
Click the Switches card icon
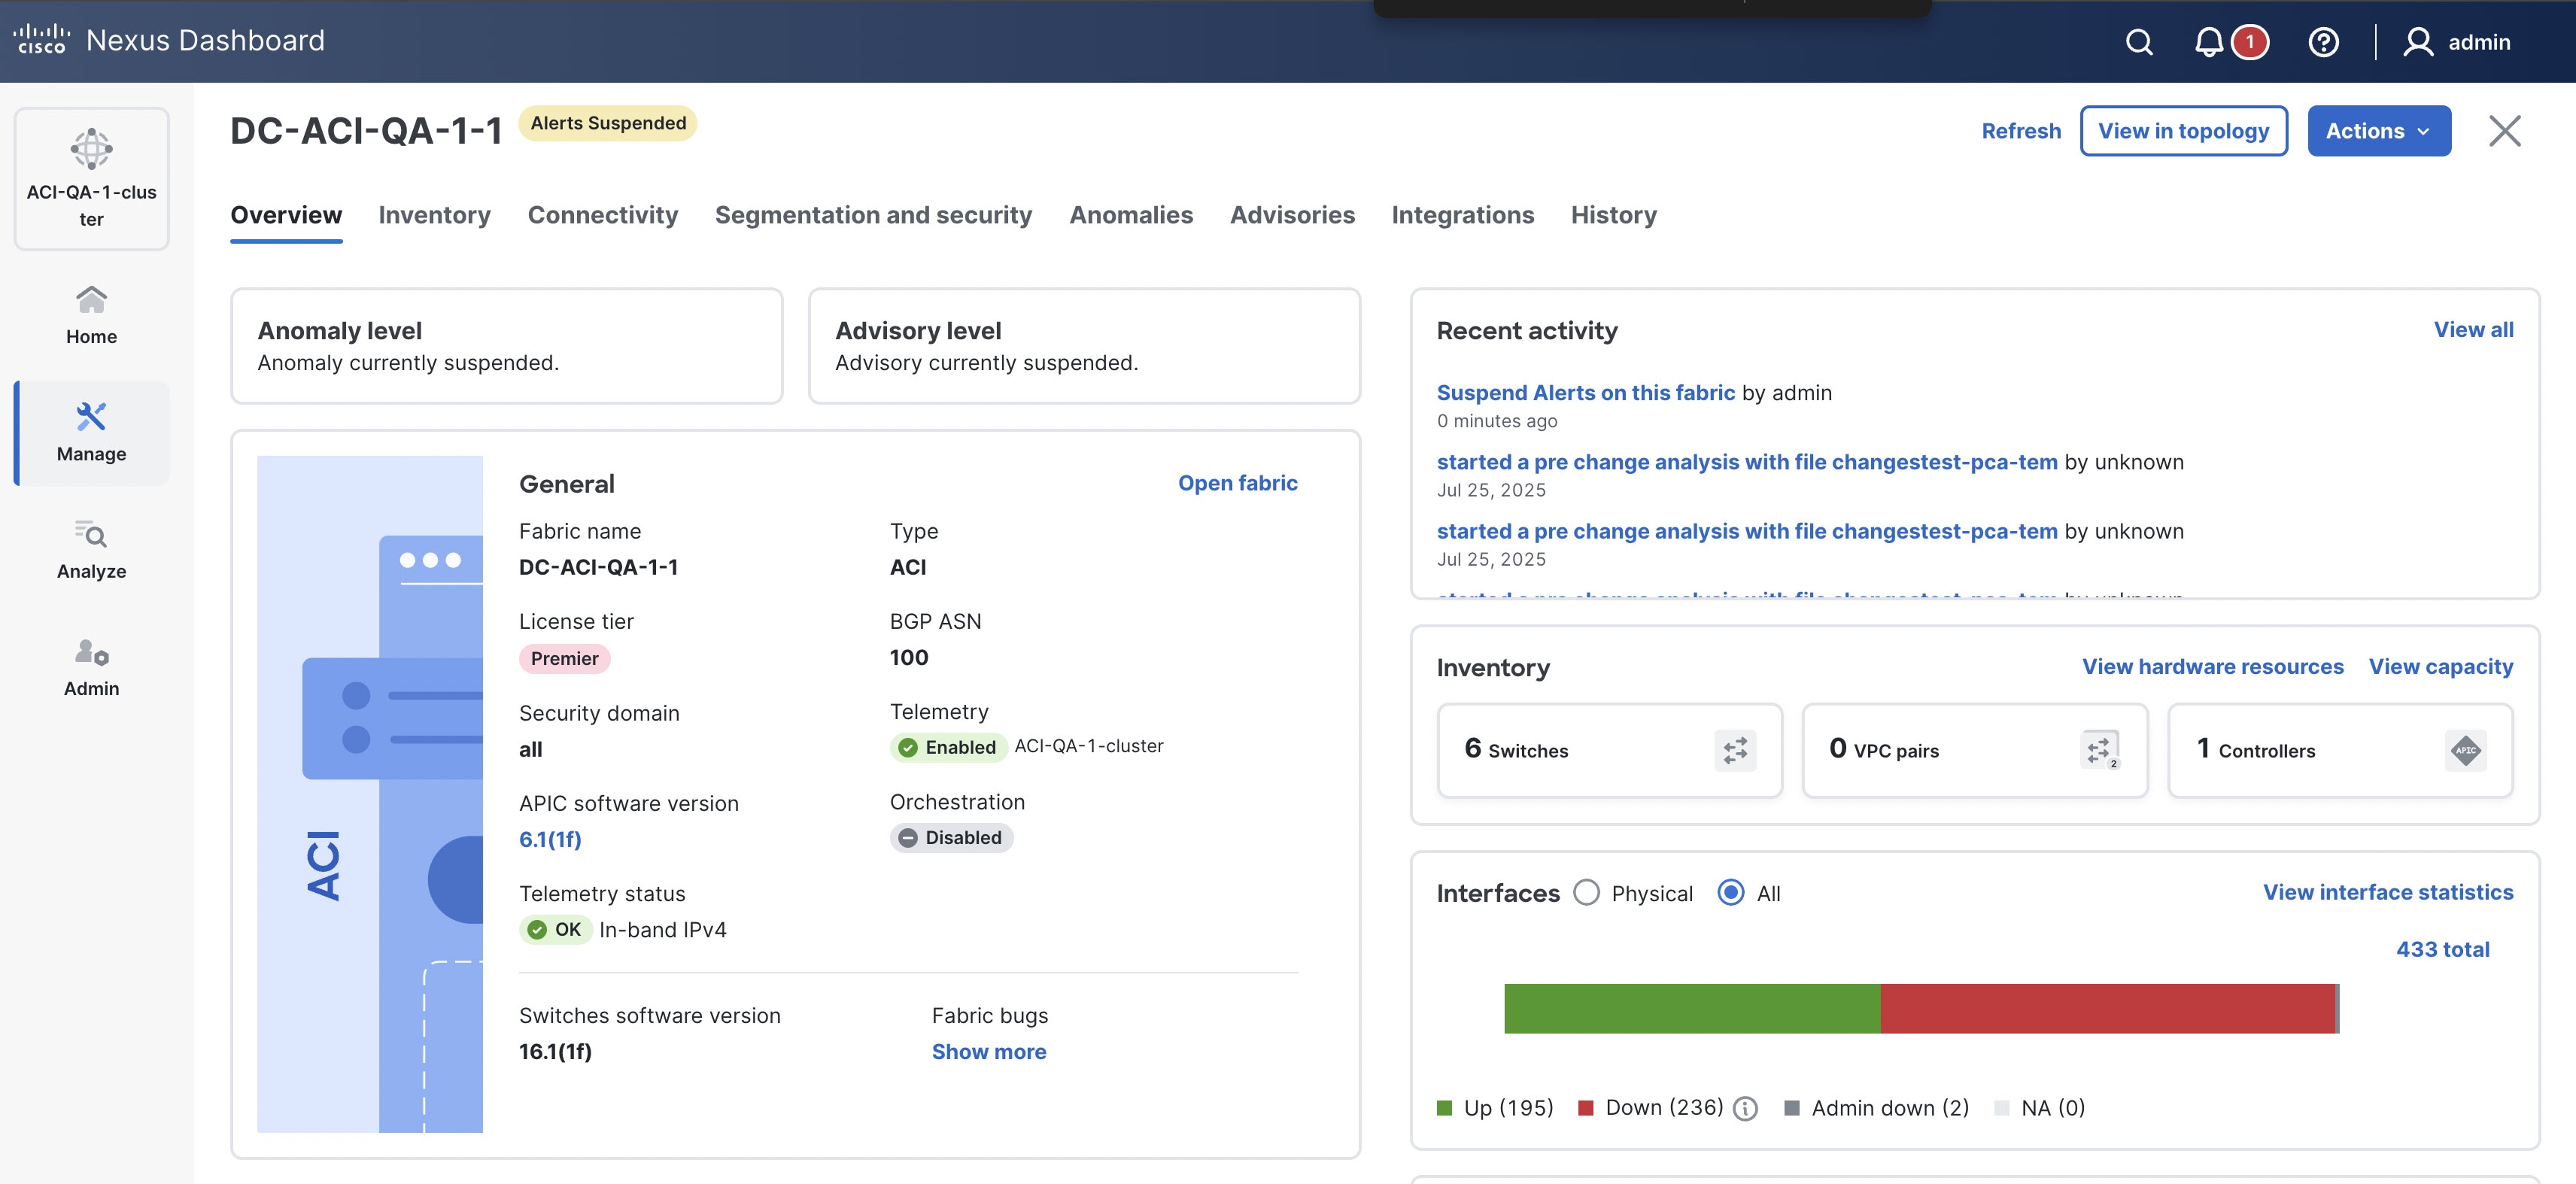click(x=1735, y=750)
